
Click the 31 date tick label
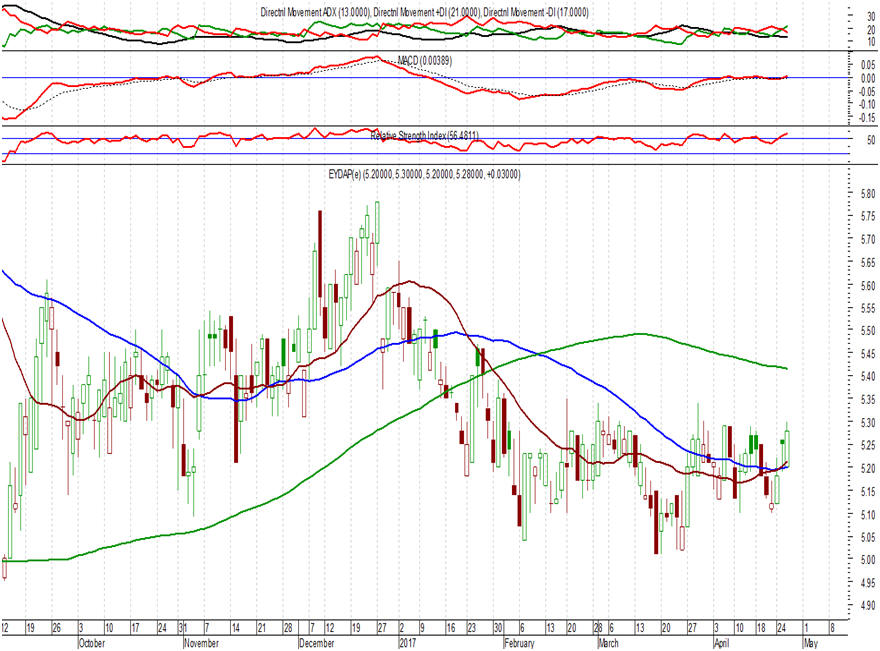tap(182, 627)
